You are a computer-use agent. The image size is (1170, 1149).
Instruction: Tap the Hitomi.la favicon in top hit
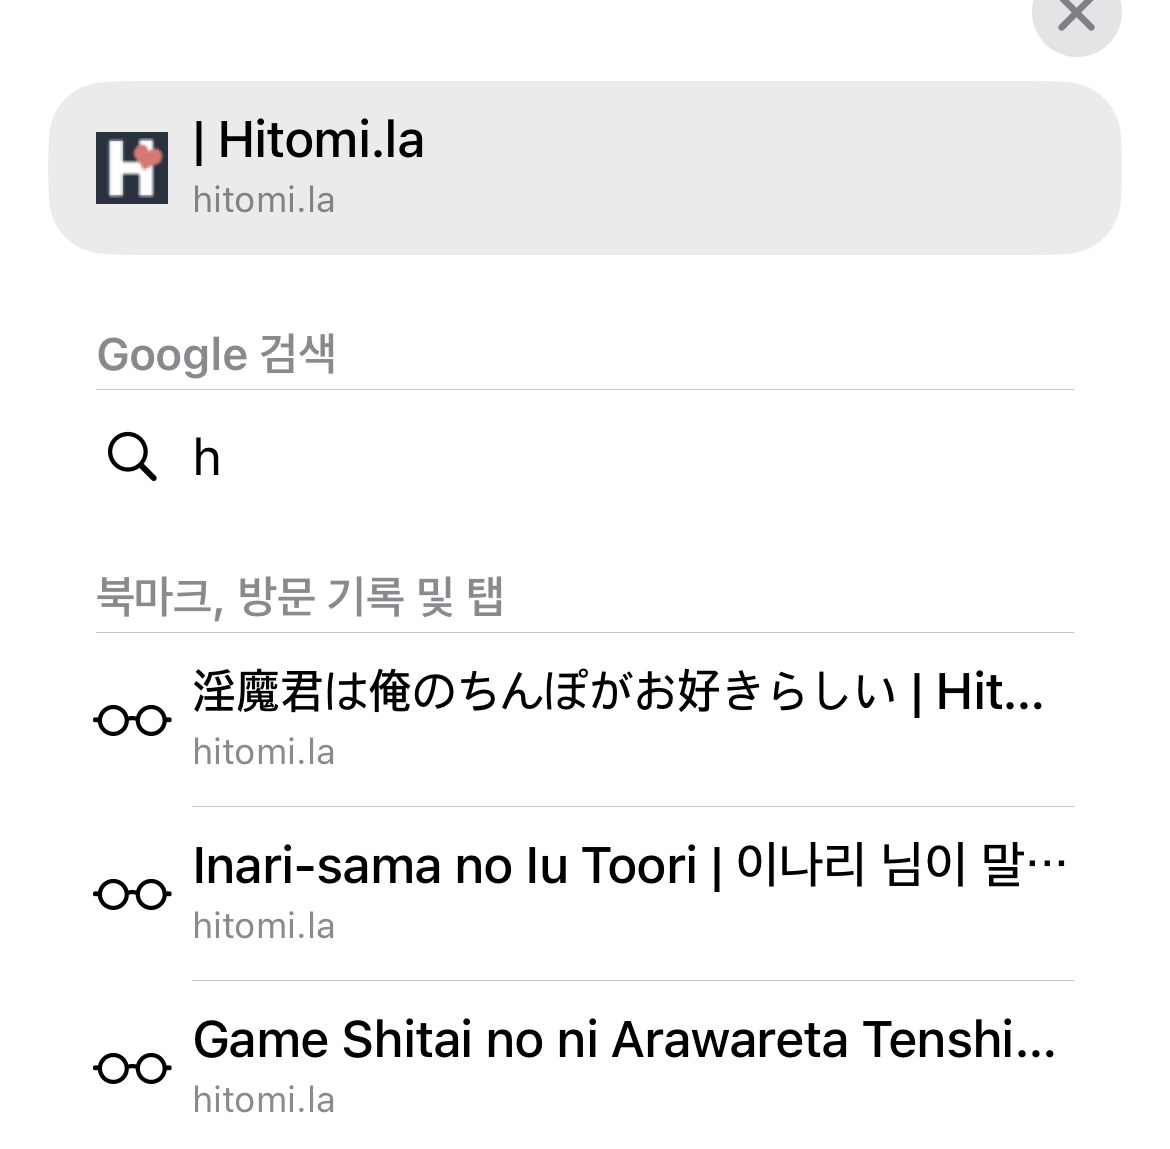coord(132,168)
